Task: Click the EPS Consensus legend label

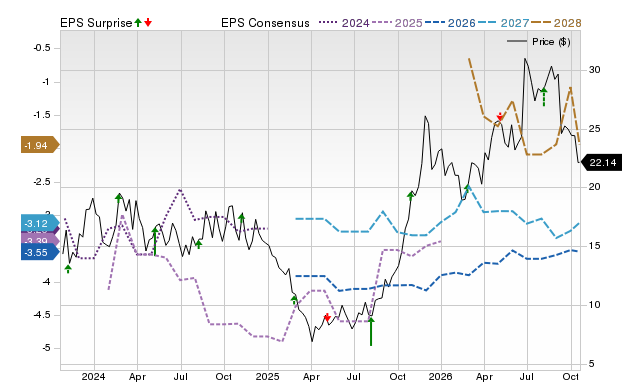Action: point(265,23)
